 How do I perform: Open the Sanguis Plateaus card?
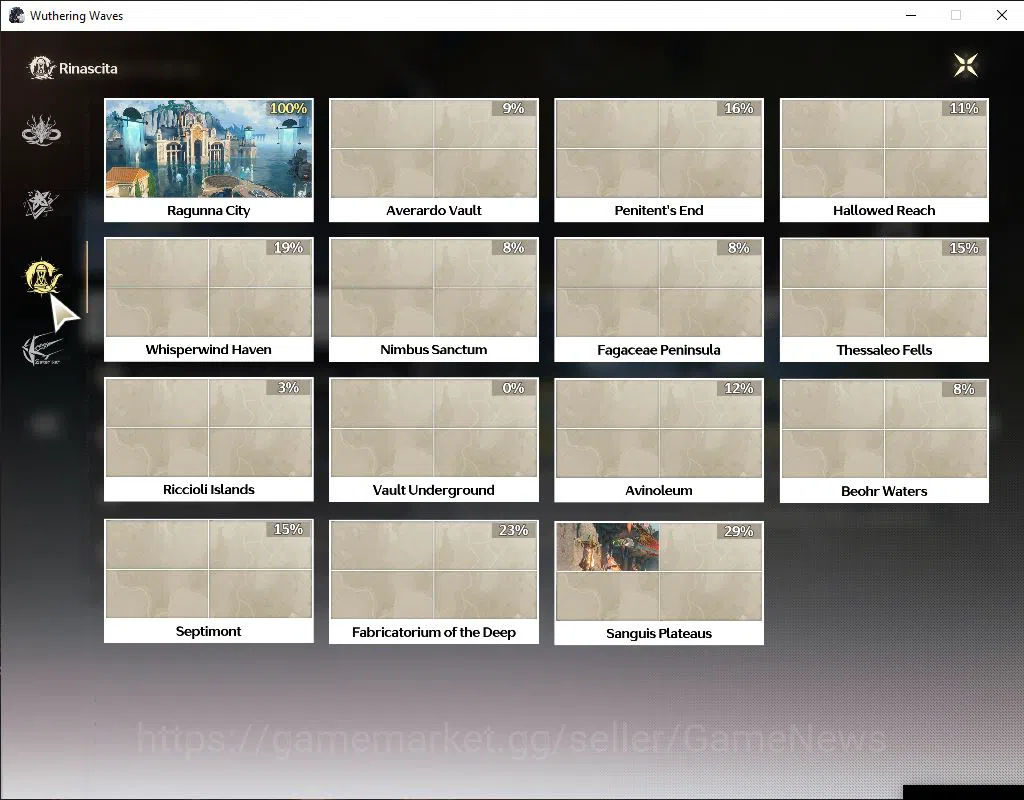click(659, 583)
